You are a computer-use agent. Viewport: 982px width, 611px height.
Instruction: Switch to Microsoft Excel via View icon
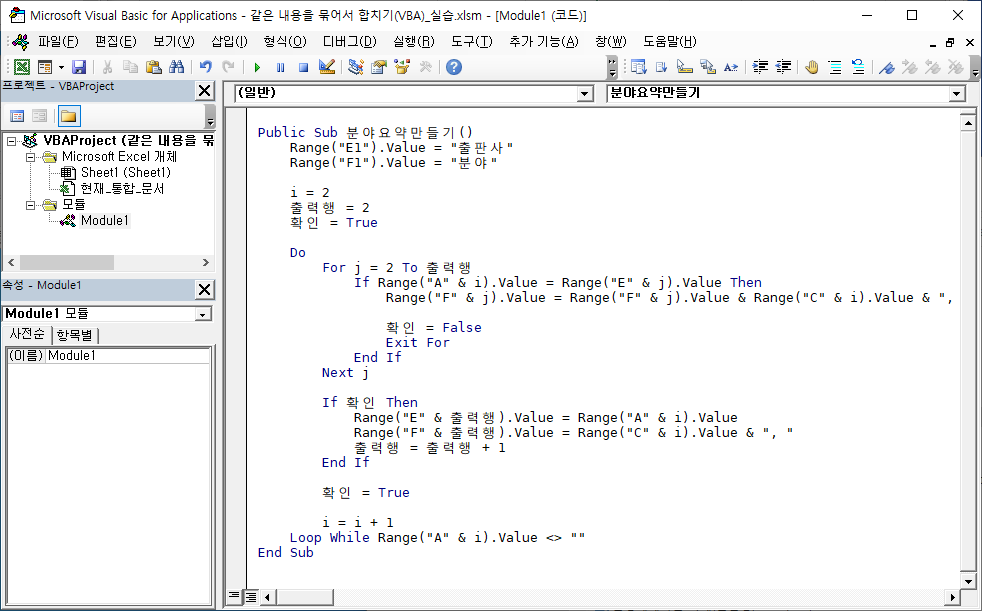coord(23,67)
